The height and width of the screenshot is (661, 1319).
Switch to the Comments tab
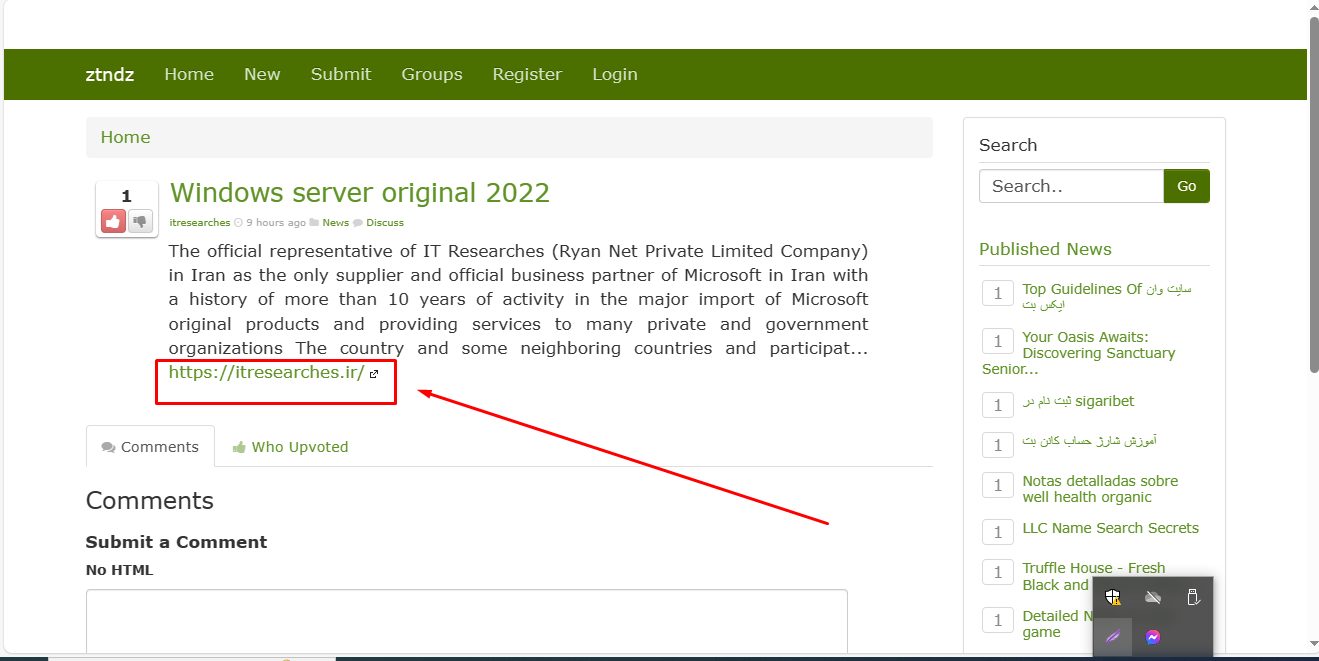[x=150, y=447]
